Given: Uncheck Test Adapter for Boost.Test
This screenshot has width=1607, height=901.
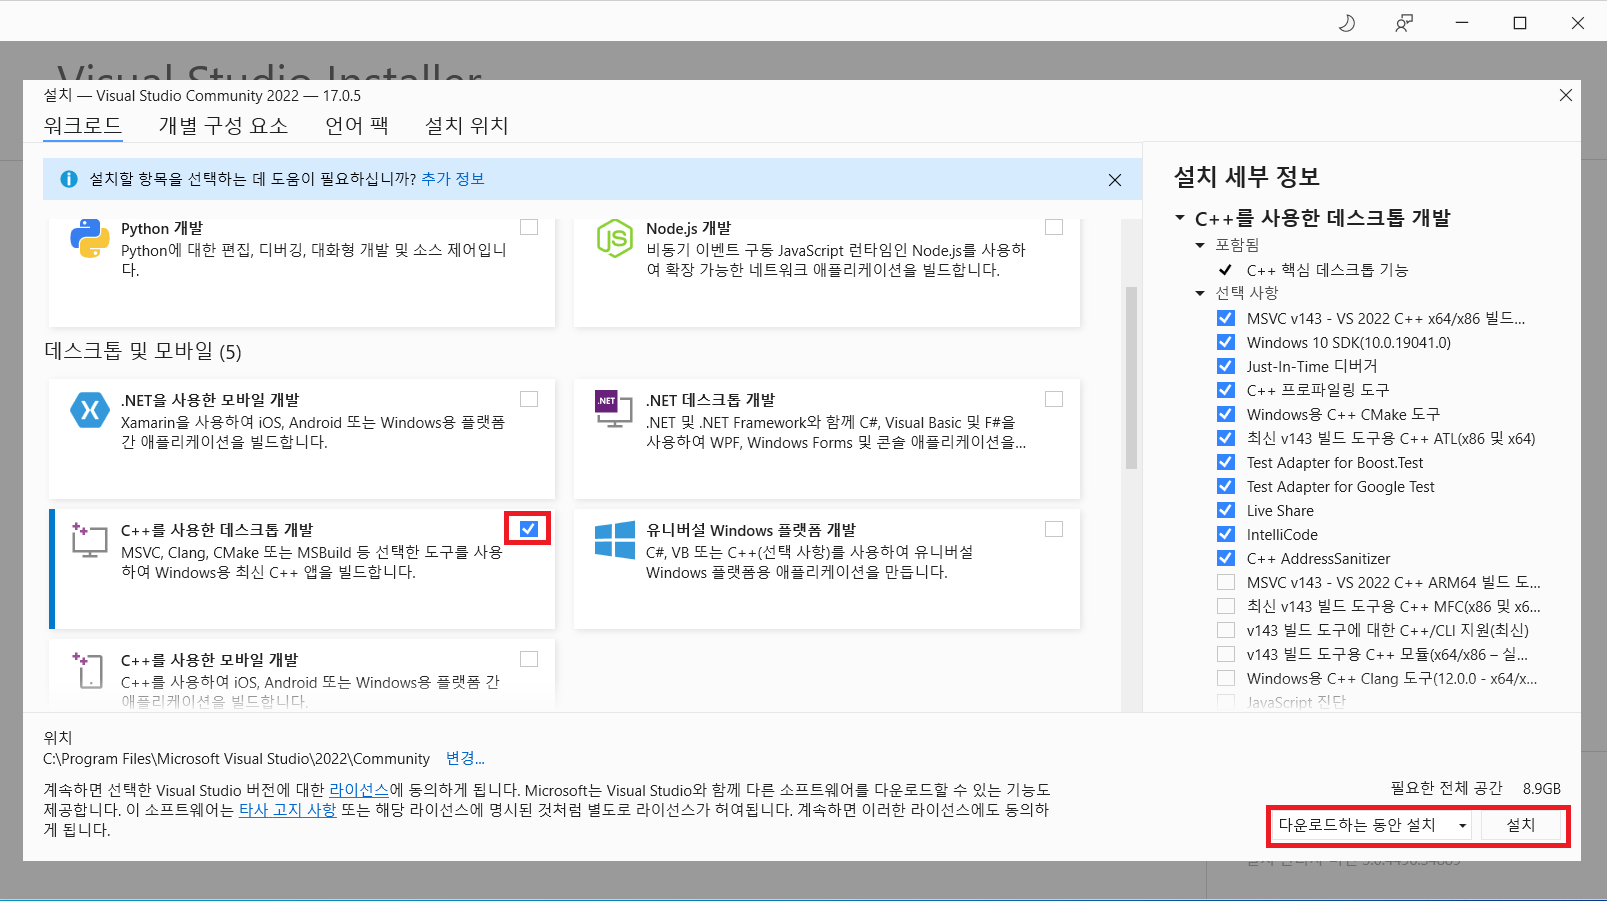Looking at the screenshot, I should (x=1226, y=462).
